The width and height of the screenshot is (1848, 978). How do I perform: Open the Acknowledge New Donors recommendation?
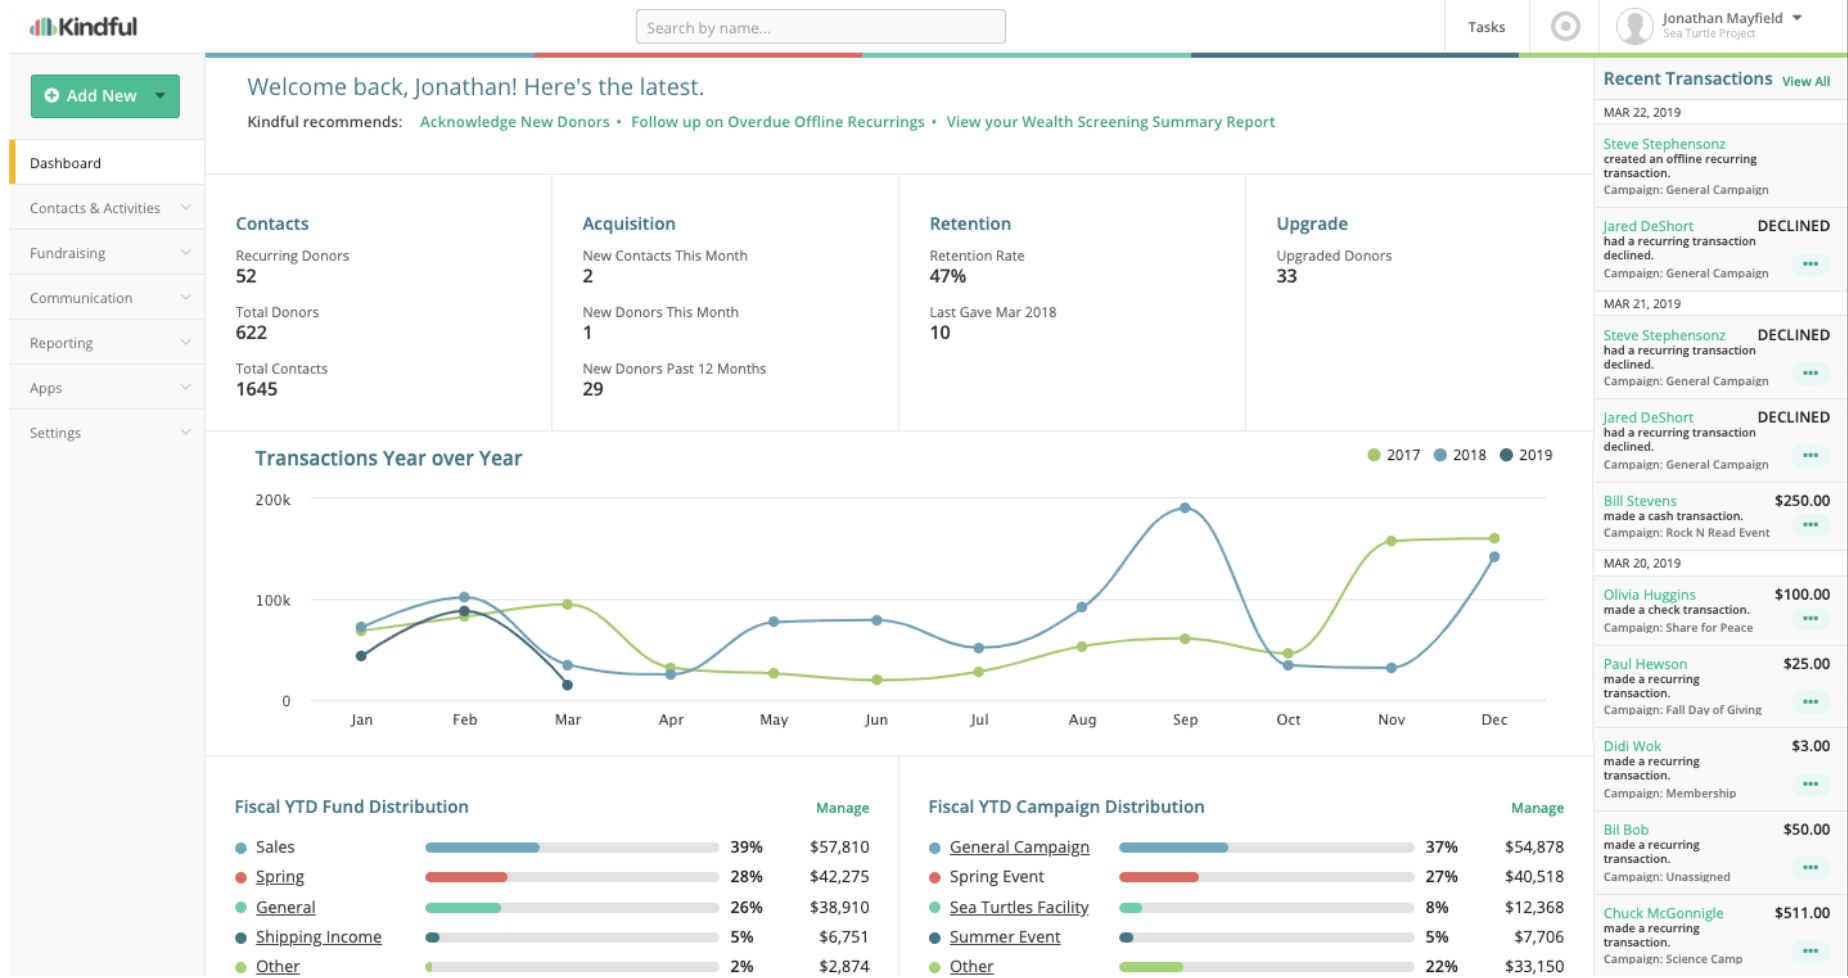(x=514, y=121)
